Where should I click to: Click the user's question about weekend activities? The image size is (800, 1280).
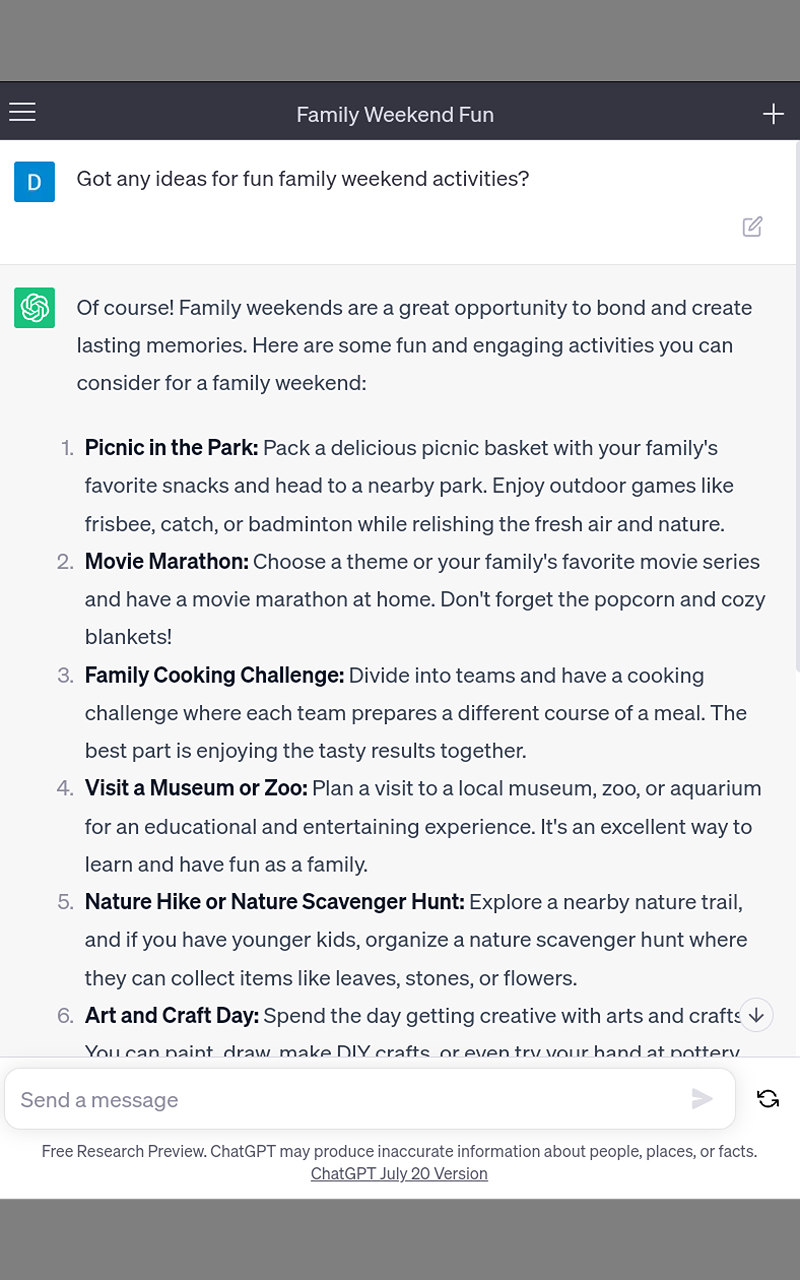click(303, 179)
